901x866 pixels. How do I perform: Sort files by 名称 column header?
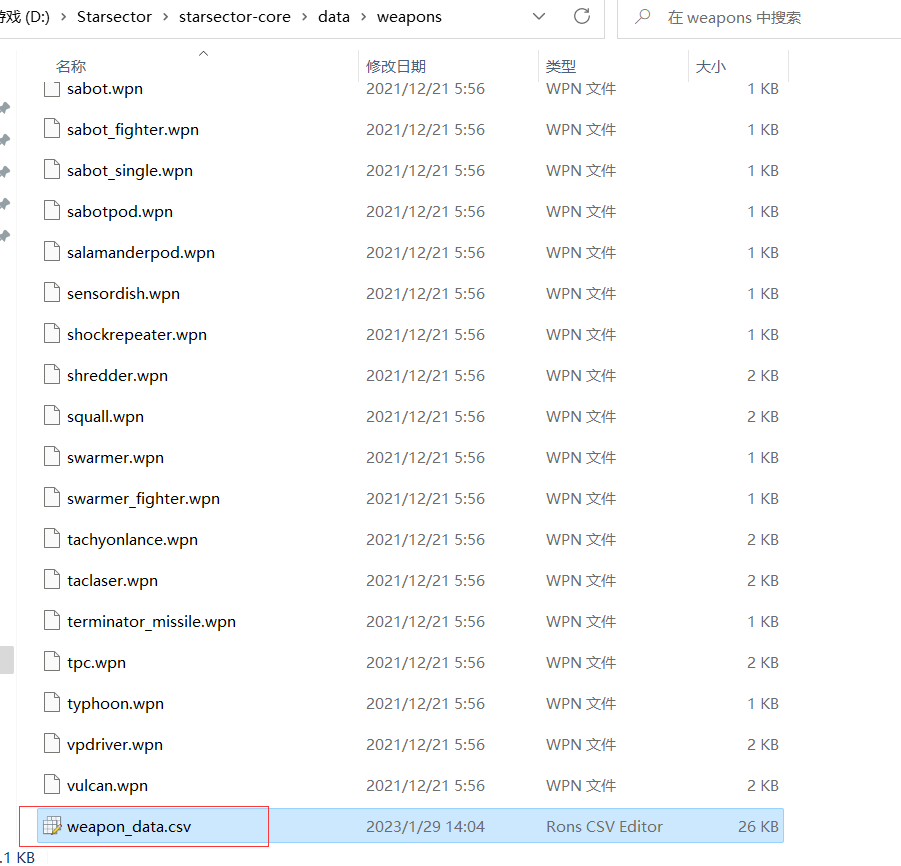coord(71,66)
